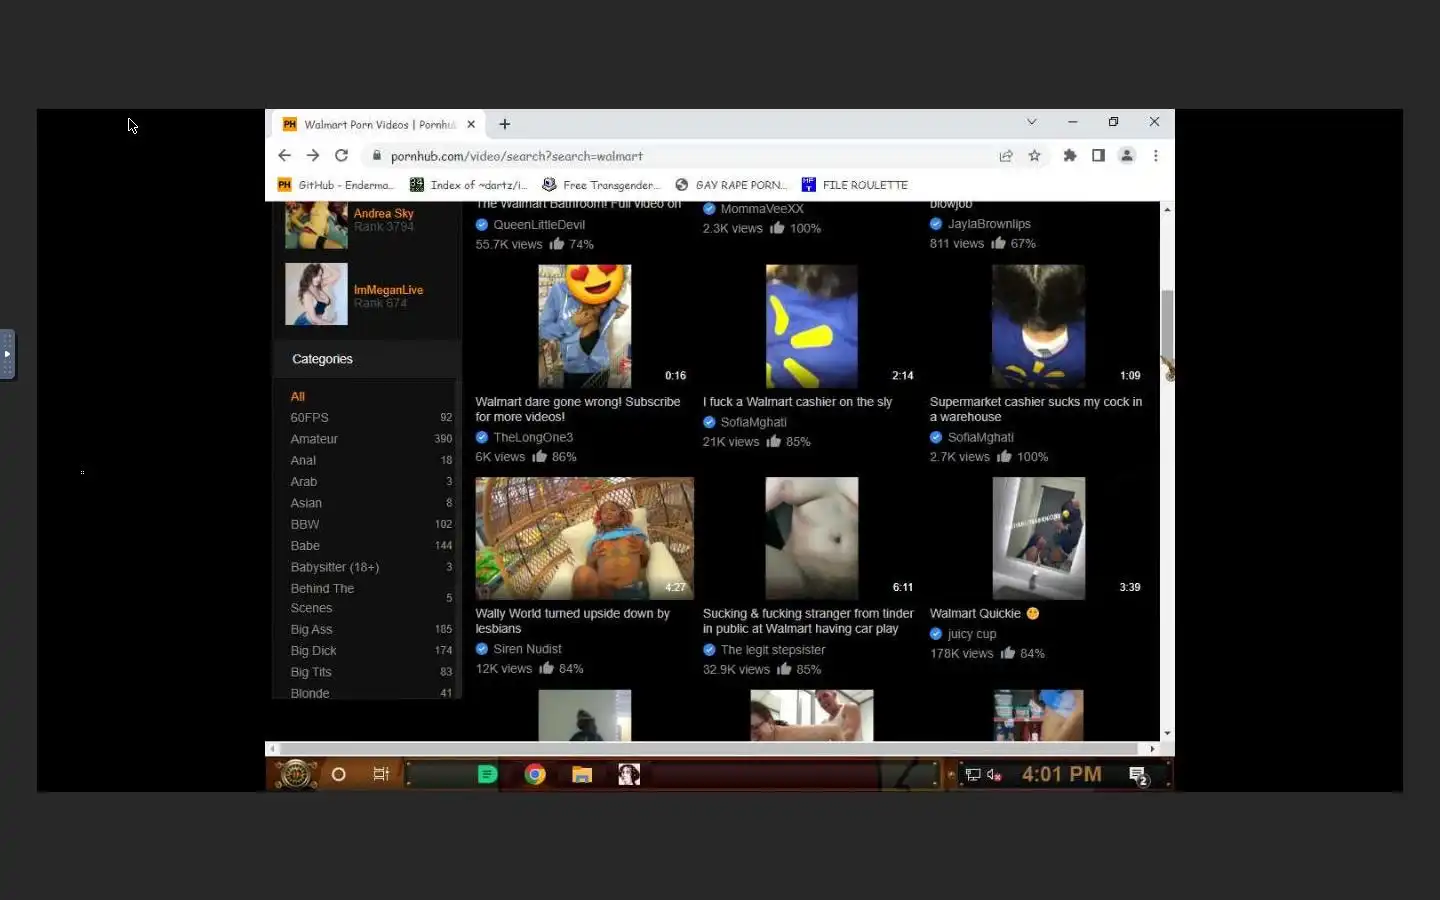Share this page using the share icon
This screenshot has width=1440, height=900.
[1006, 156]
